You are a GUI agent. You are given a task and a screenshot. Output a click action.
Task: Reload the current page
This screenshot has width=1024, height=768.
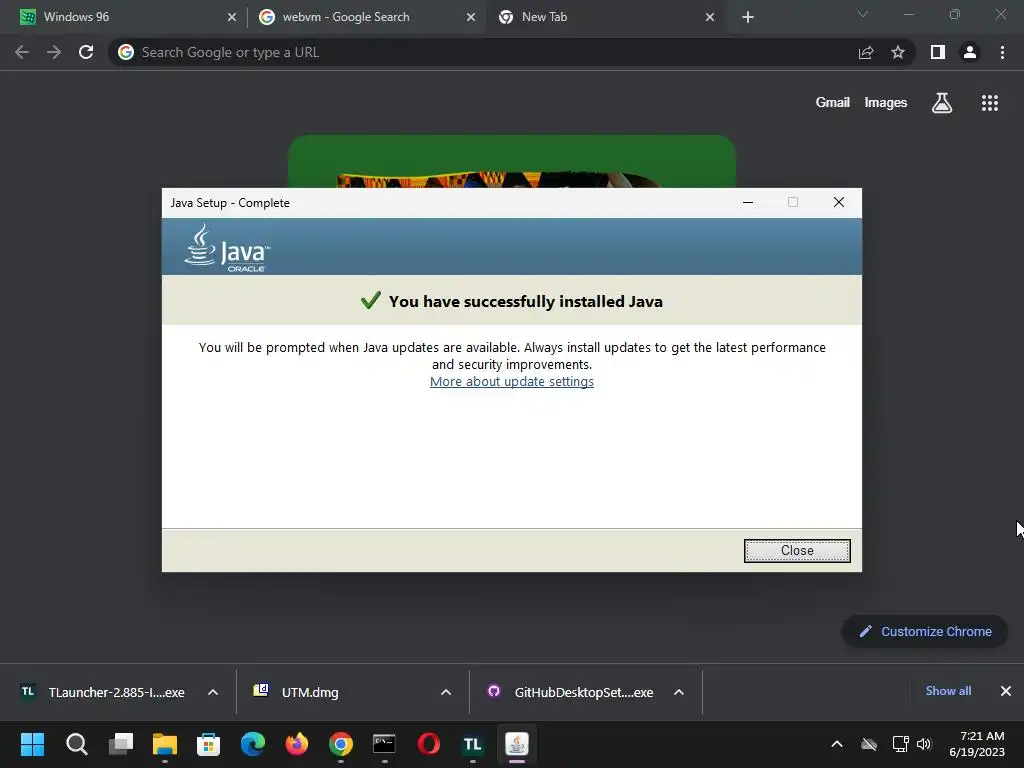(86, 52)
